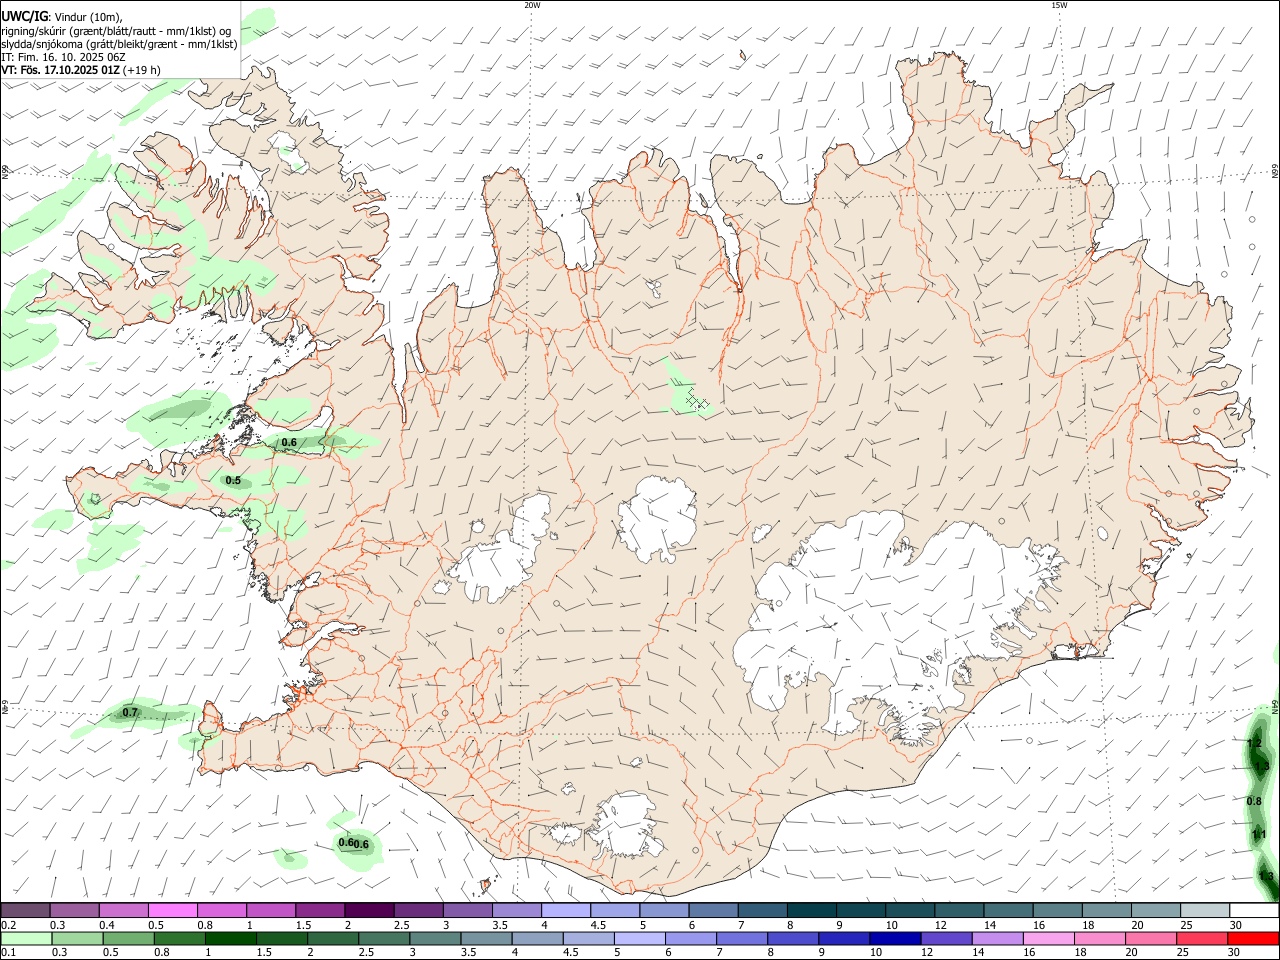Select the dark purple swatch between 2 and 2.5
This screenshot has height=960, width=1280.
(x=369, y=911)
